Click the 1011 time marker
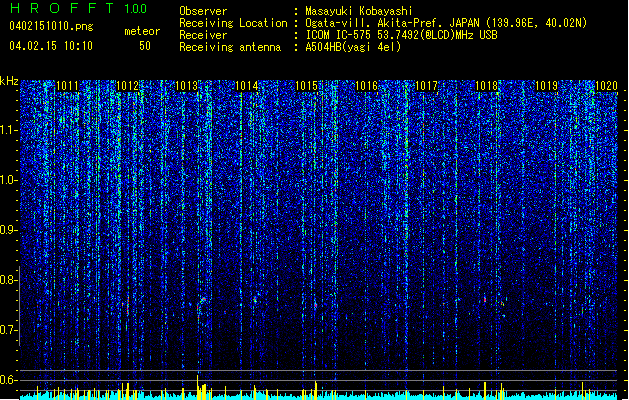The width and height of the screenshot is (629, 400). (x=67, y=86)
